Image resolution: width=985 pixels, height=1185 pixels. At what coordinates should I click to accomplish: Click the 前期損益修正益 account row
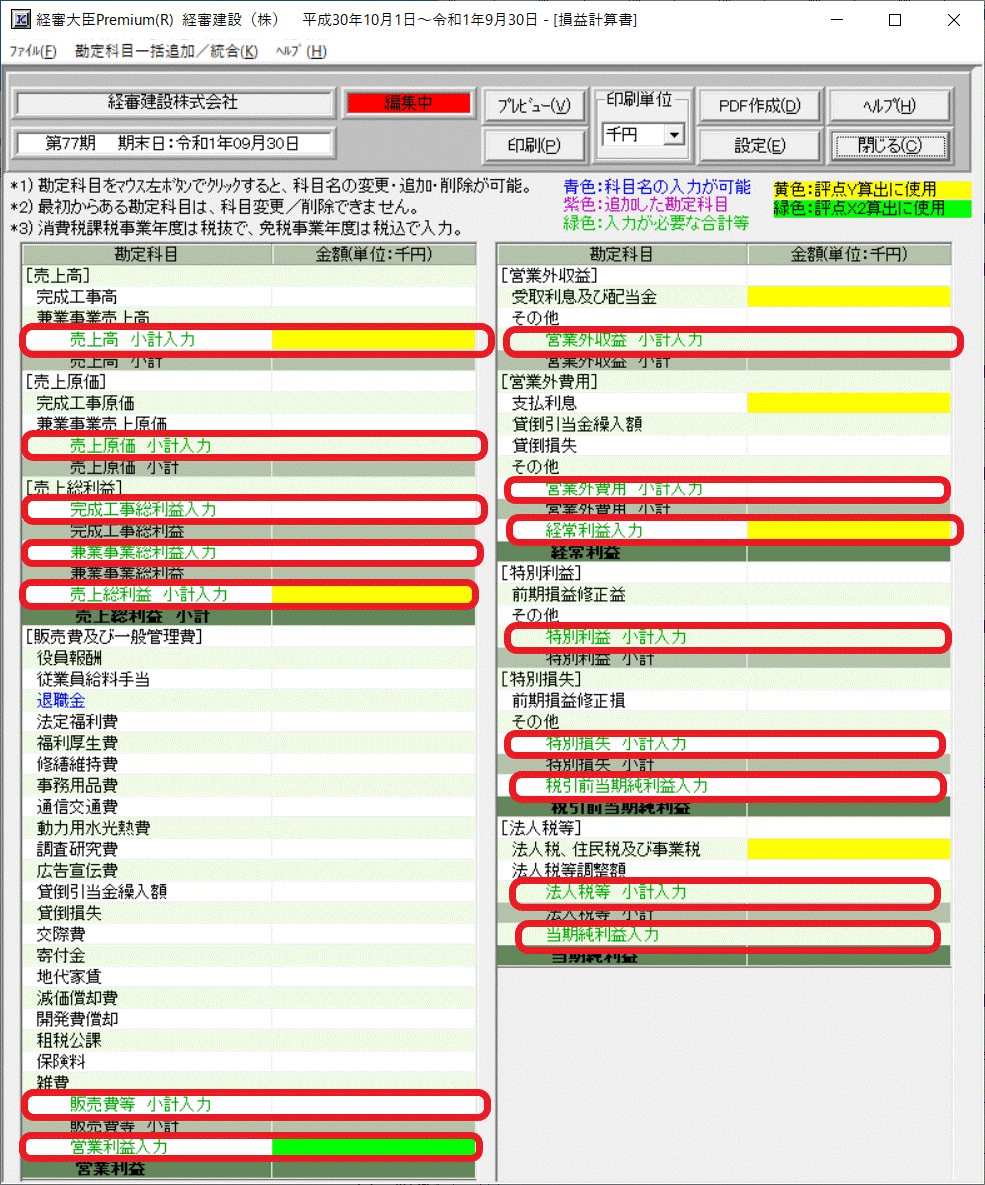[x=723, y=594]
